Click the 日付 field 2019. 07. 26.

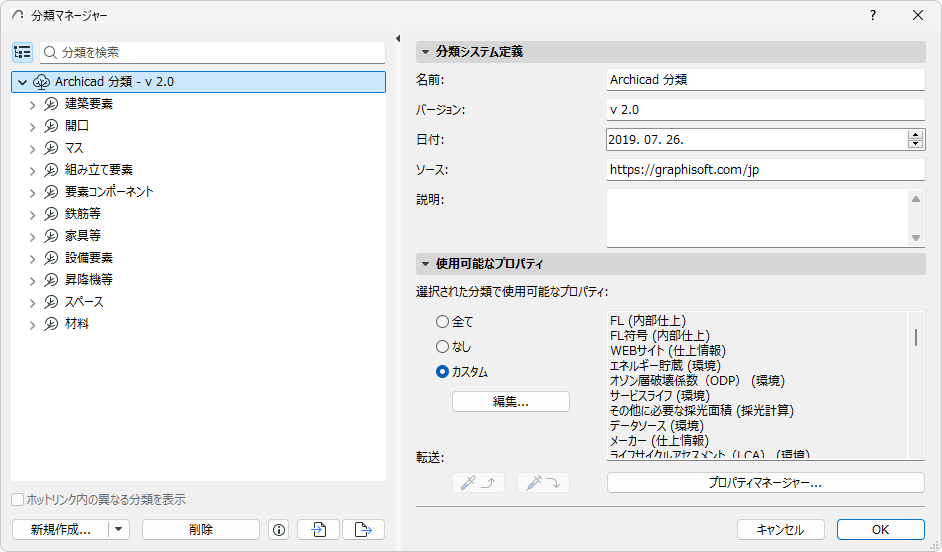(x=756, y=139)
